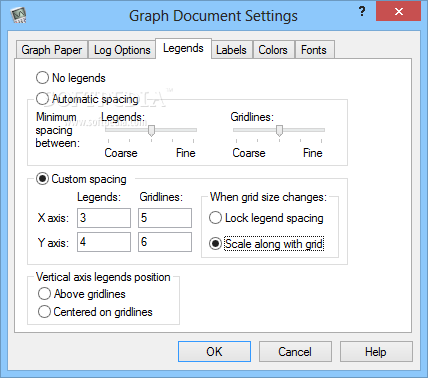This screenshot has height=378, width=428.
Task: Select Scale along with grid option
Action: [x=266, y=244]
